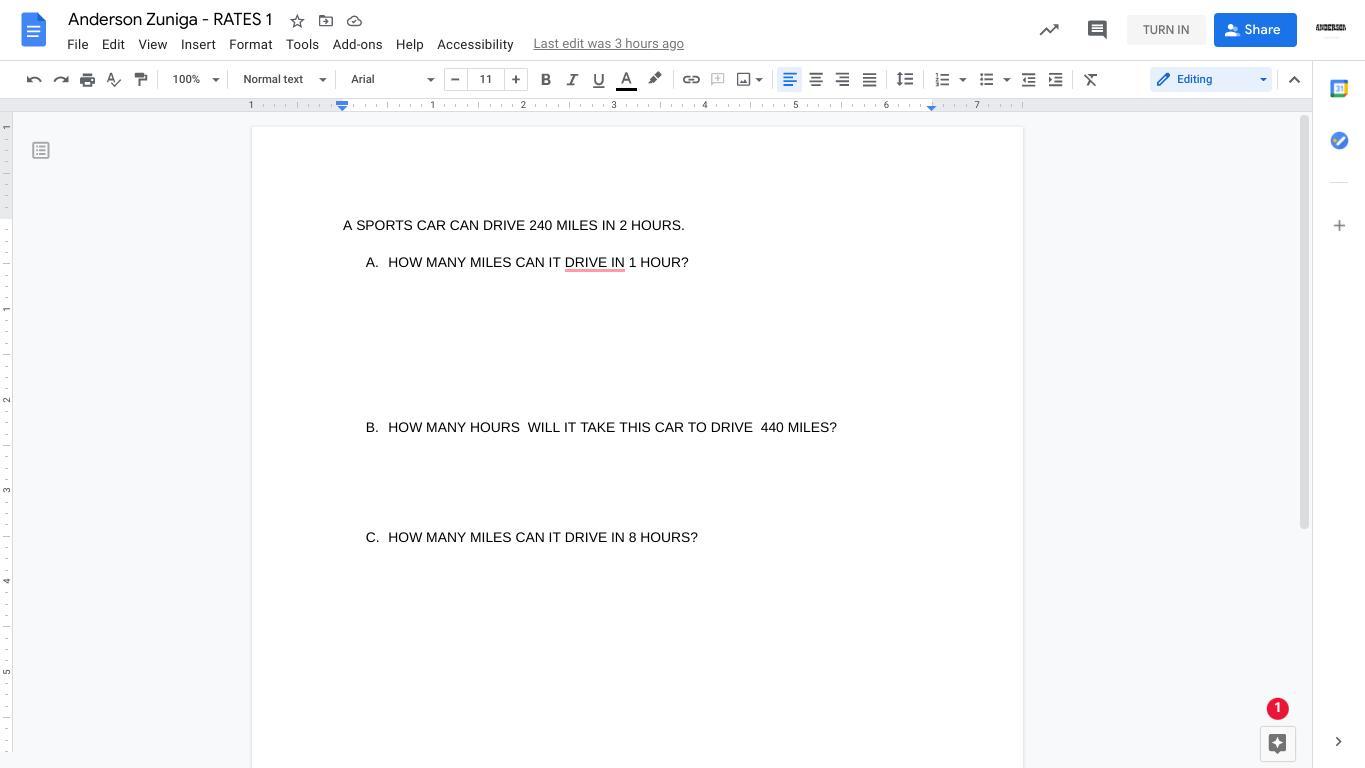Star this document
This screenshot has width=1365, height=768.
click(297, 21)
